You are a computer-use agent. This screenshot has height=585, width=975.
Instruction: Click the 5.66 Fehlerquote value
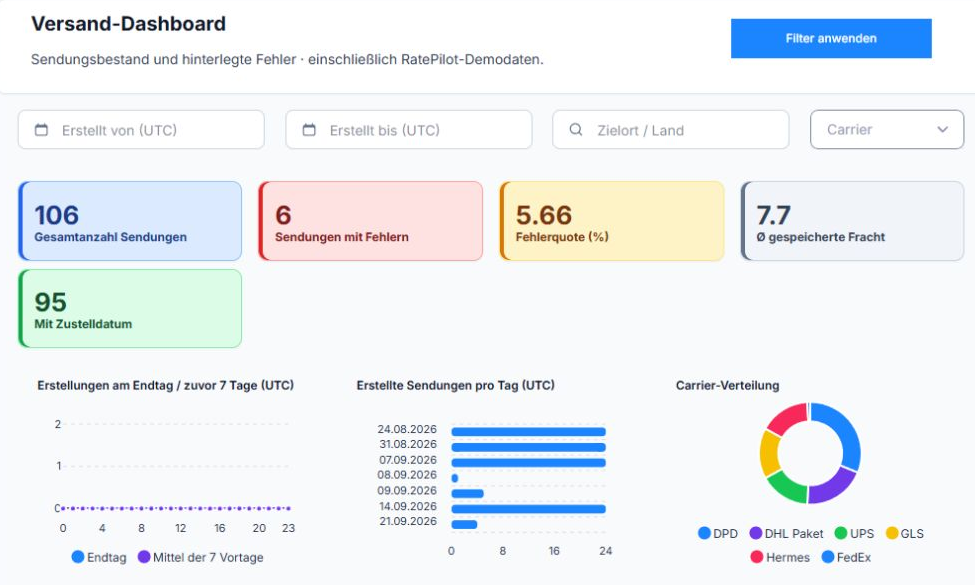click(x=543, y=215)
